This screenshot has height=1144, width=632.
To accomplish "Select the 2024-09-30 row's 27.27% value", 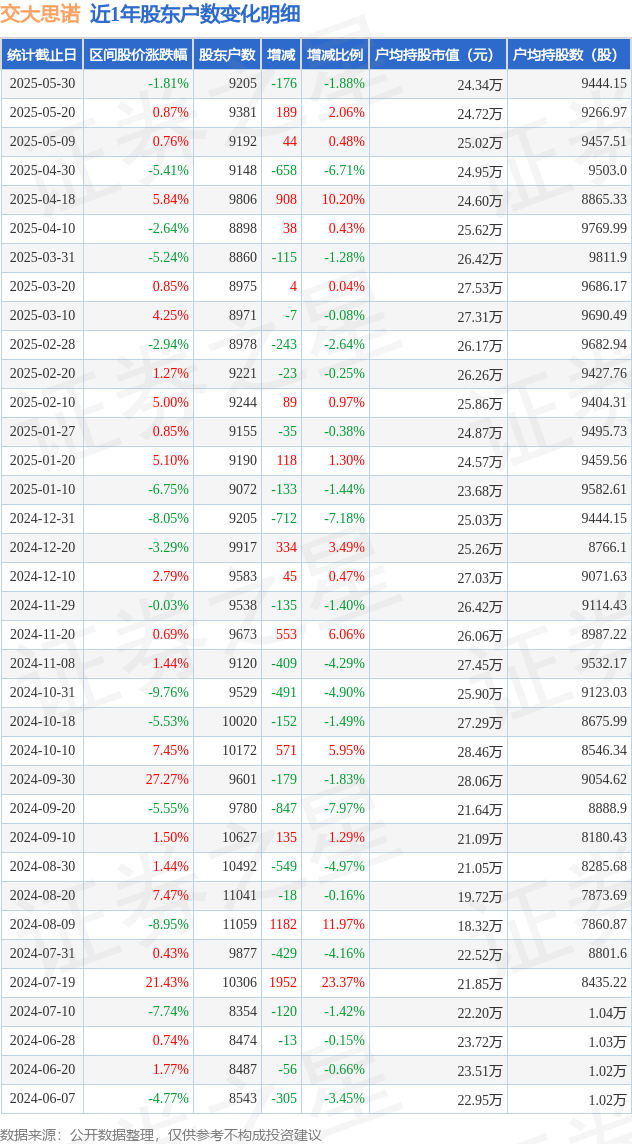I will 169,780.
